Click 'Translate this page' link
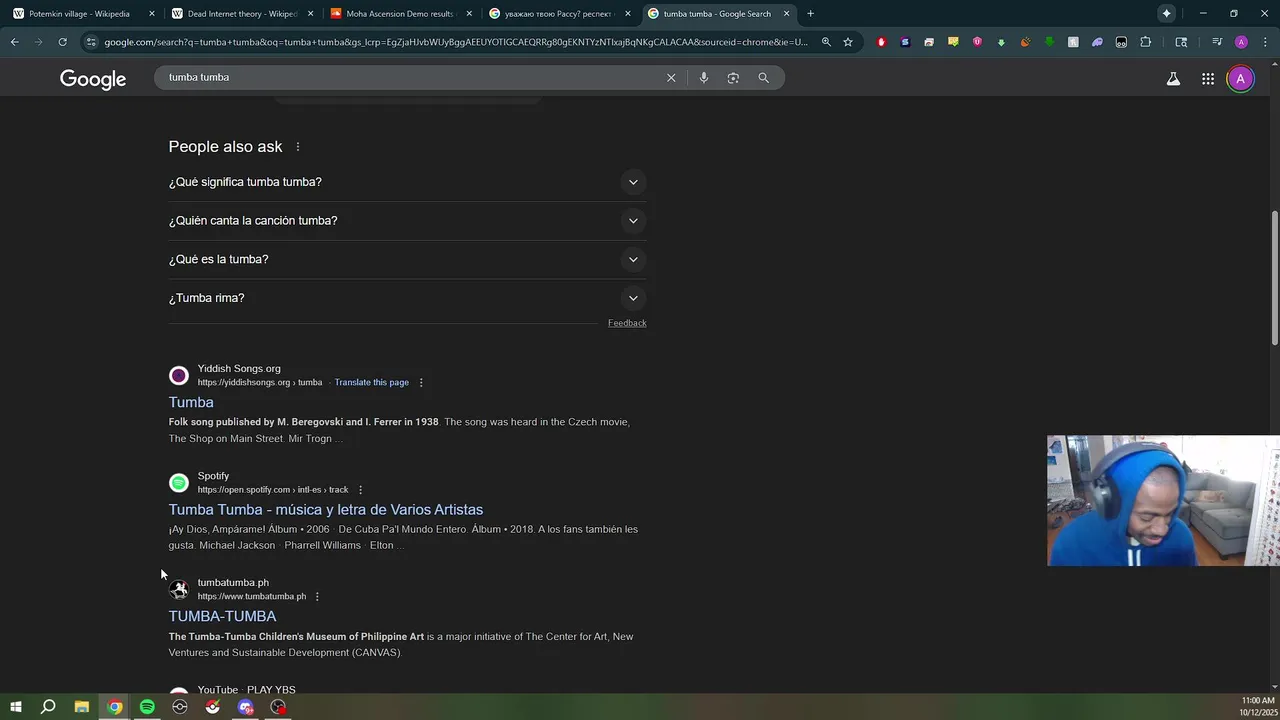 [x=371, y=382]
